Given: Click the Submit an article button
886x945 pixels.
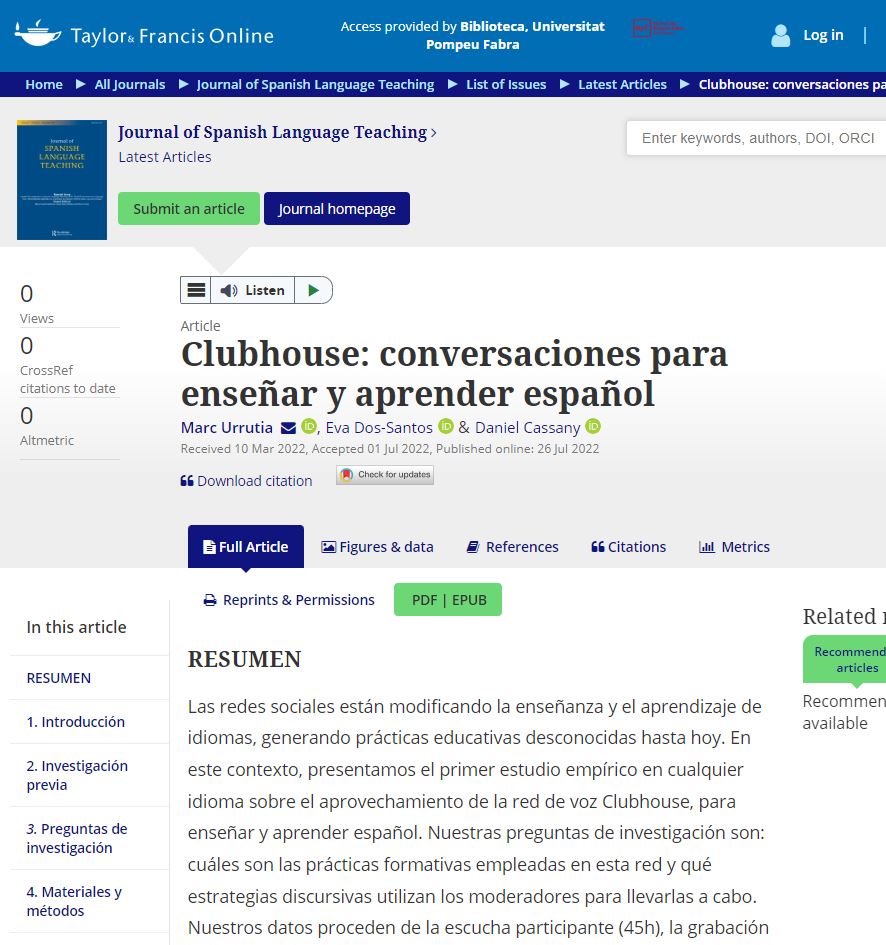Looking at the screenshot, I should (189, 209).
